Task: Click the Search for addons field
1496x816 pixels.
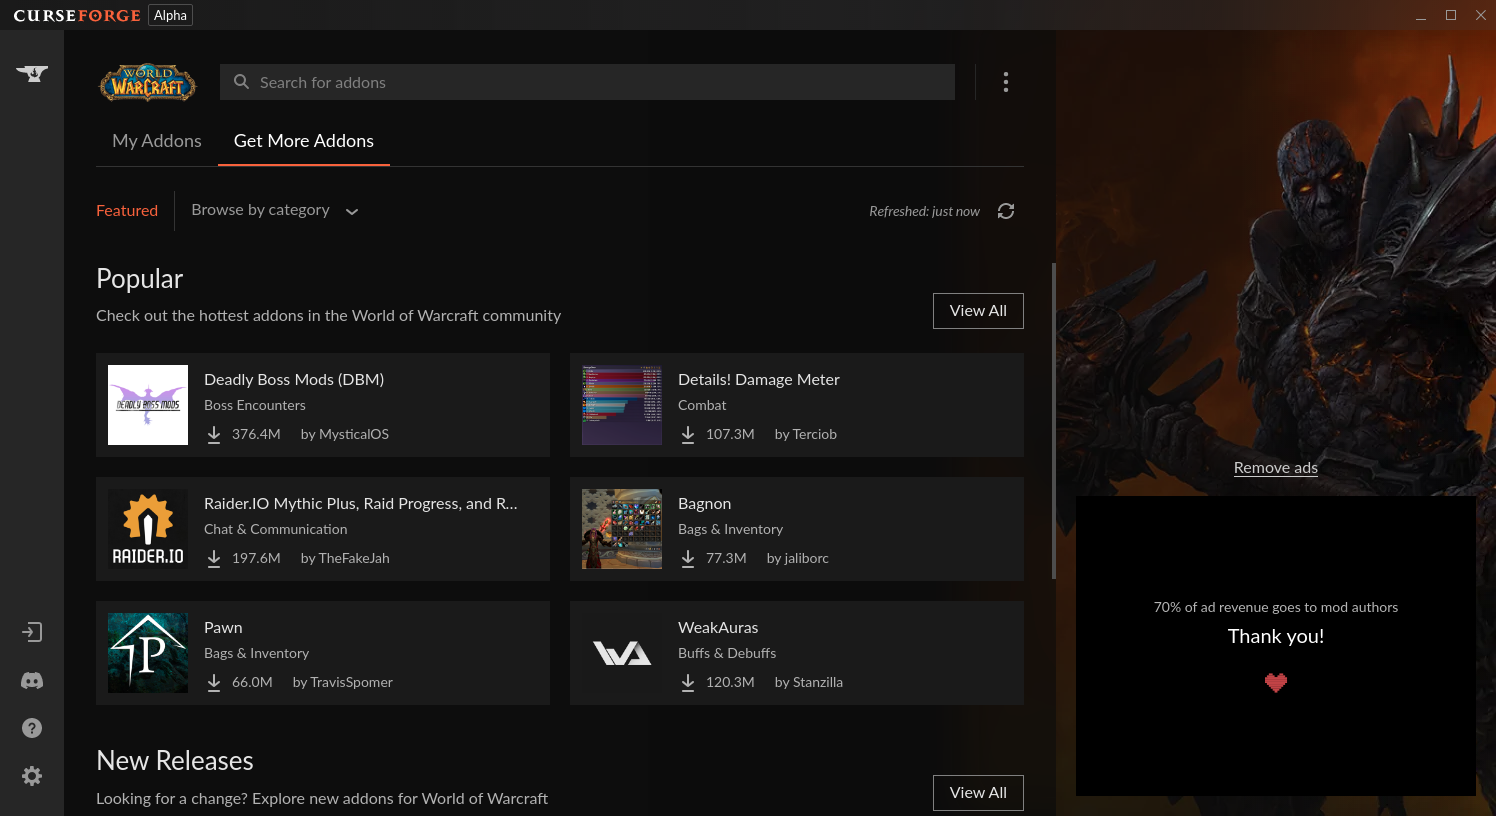Action: [x=588, y=82]
